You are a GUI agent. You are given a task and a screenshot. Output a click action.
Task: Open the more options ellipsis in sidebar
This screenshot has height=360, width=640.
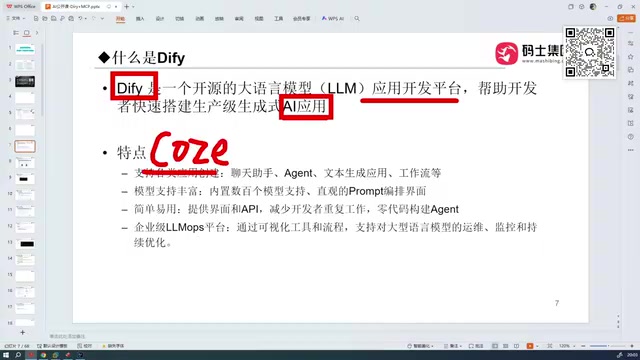point(631,150)
